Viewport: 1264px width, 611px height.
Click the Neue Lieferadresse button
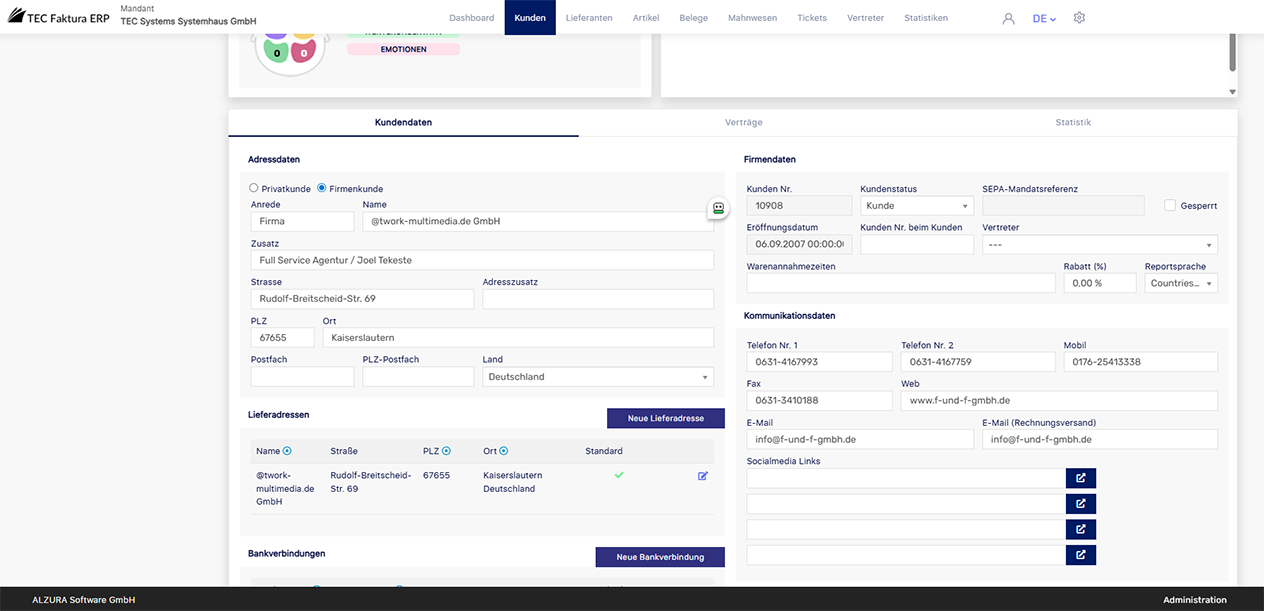click(x=665, y=418)
